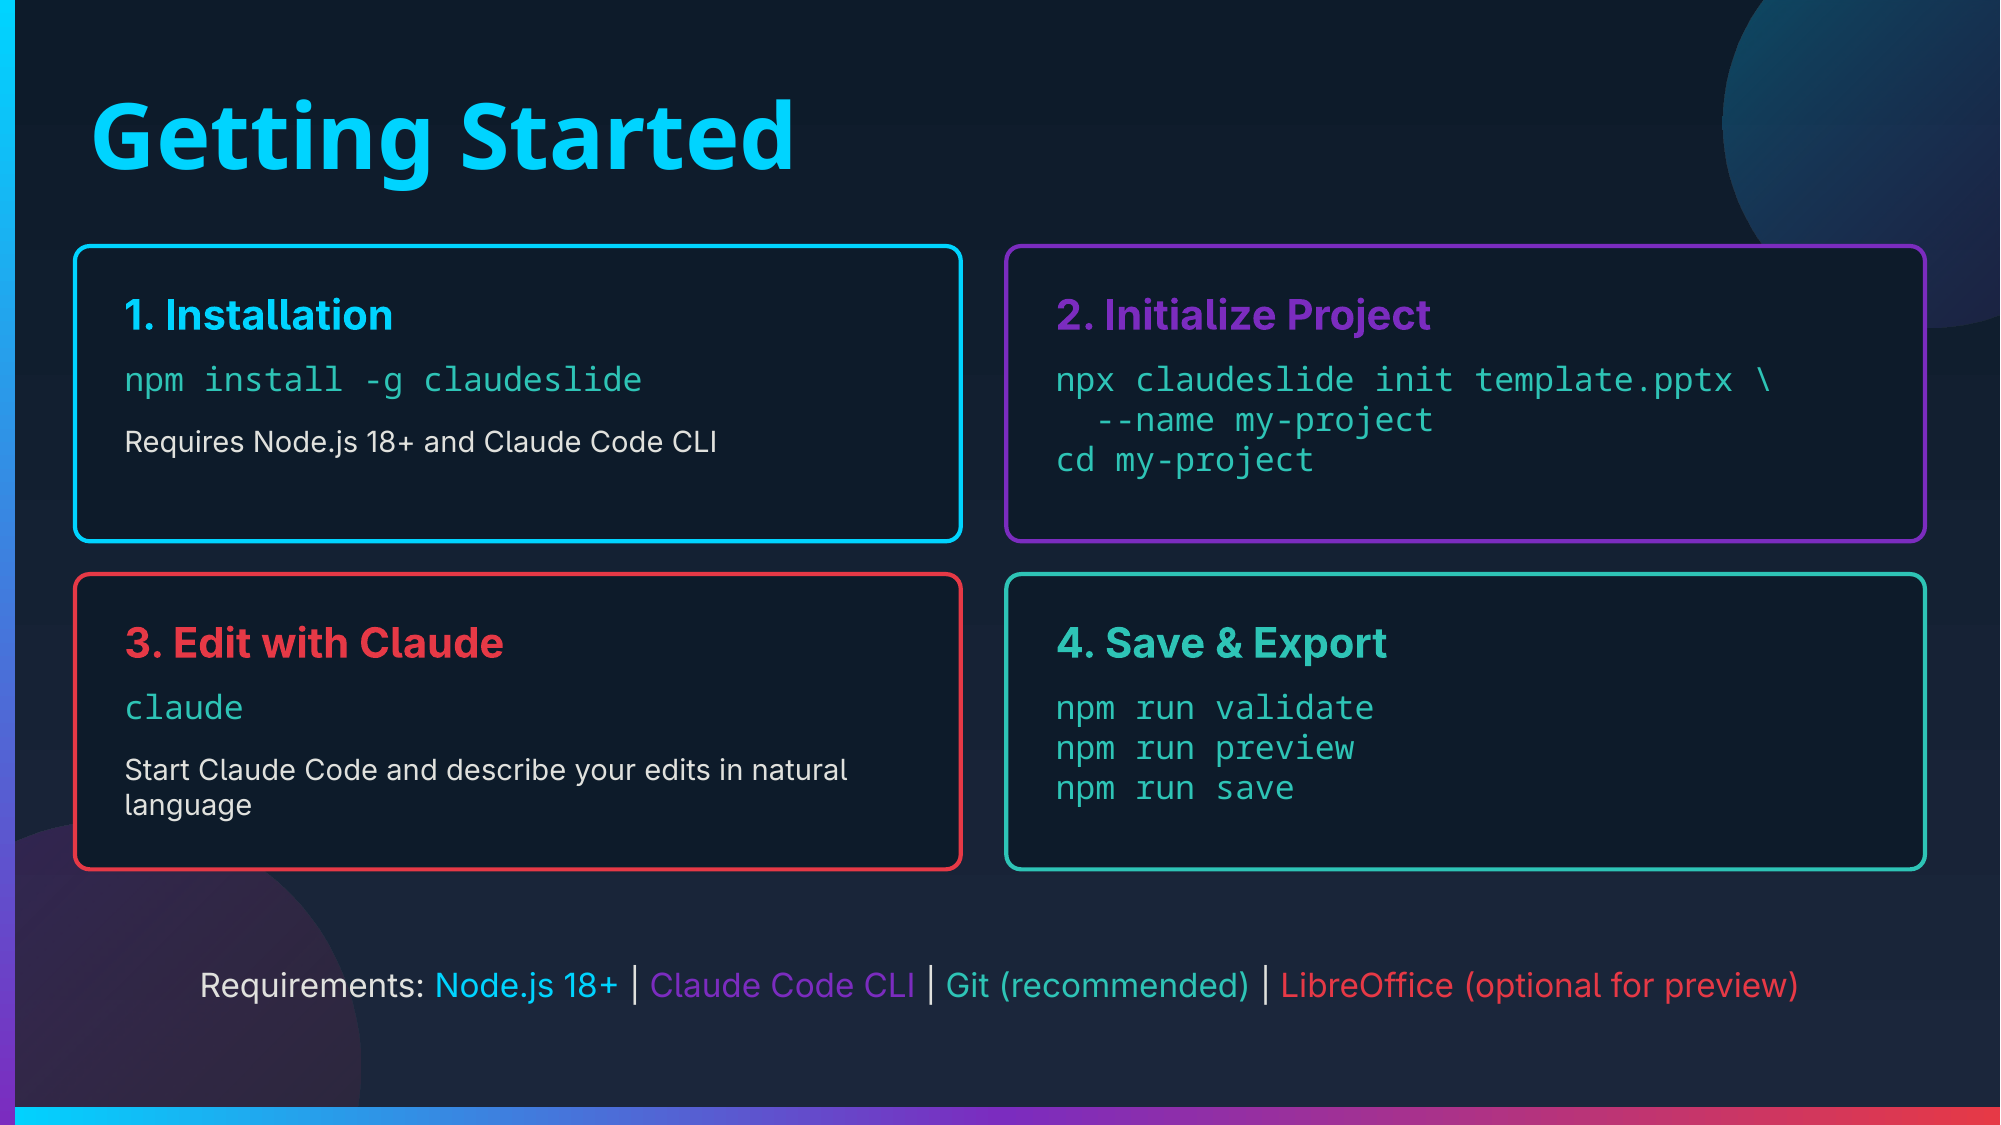Screen dimensions: 2001x1125
Task: Click the cd my-project command
Action: [1184, 460]
